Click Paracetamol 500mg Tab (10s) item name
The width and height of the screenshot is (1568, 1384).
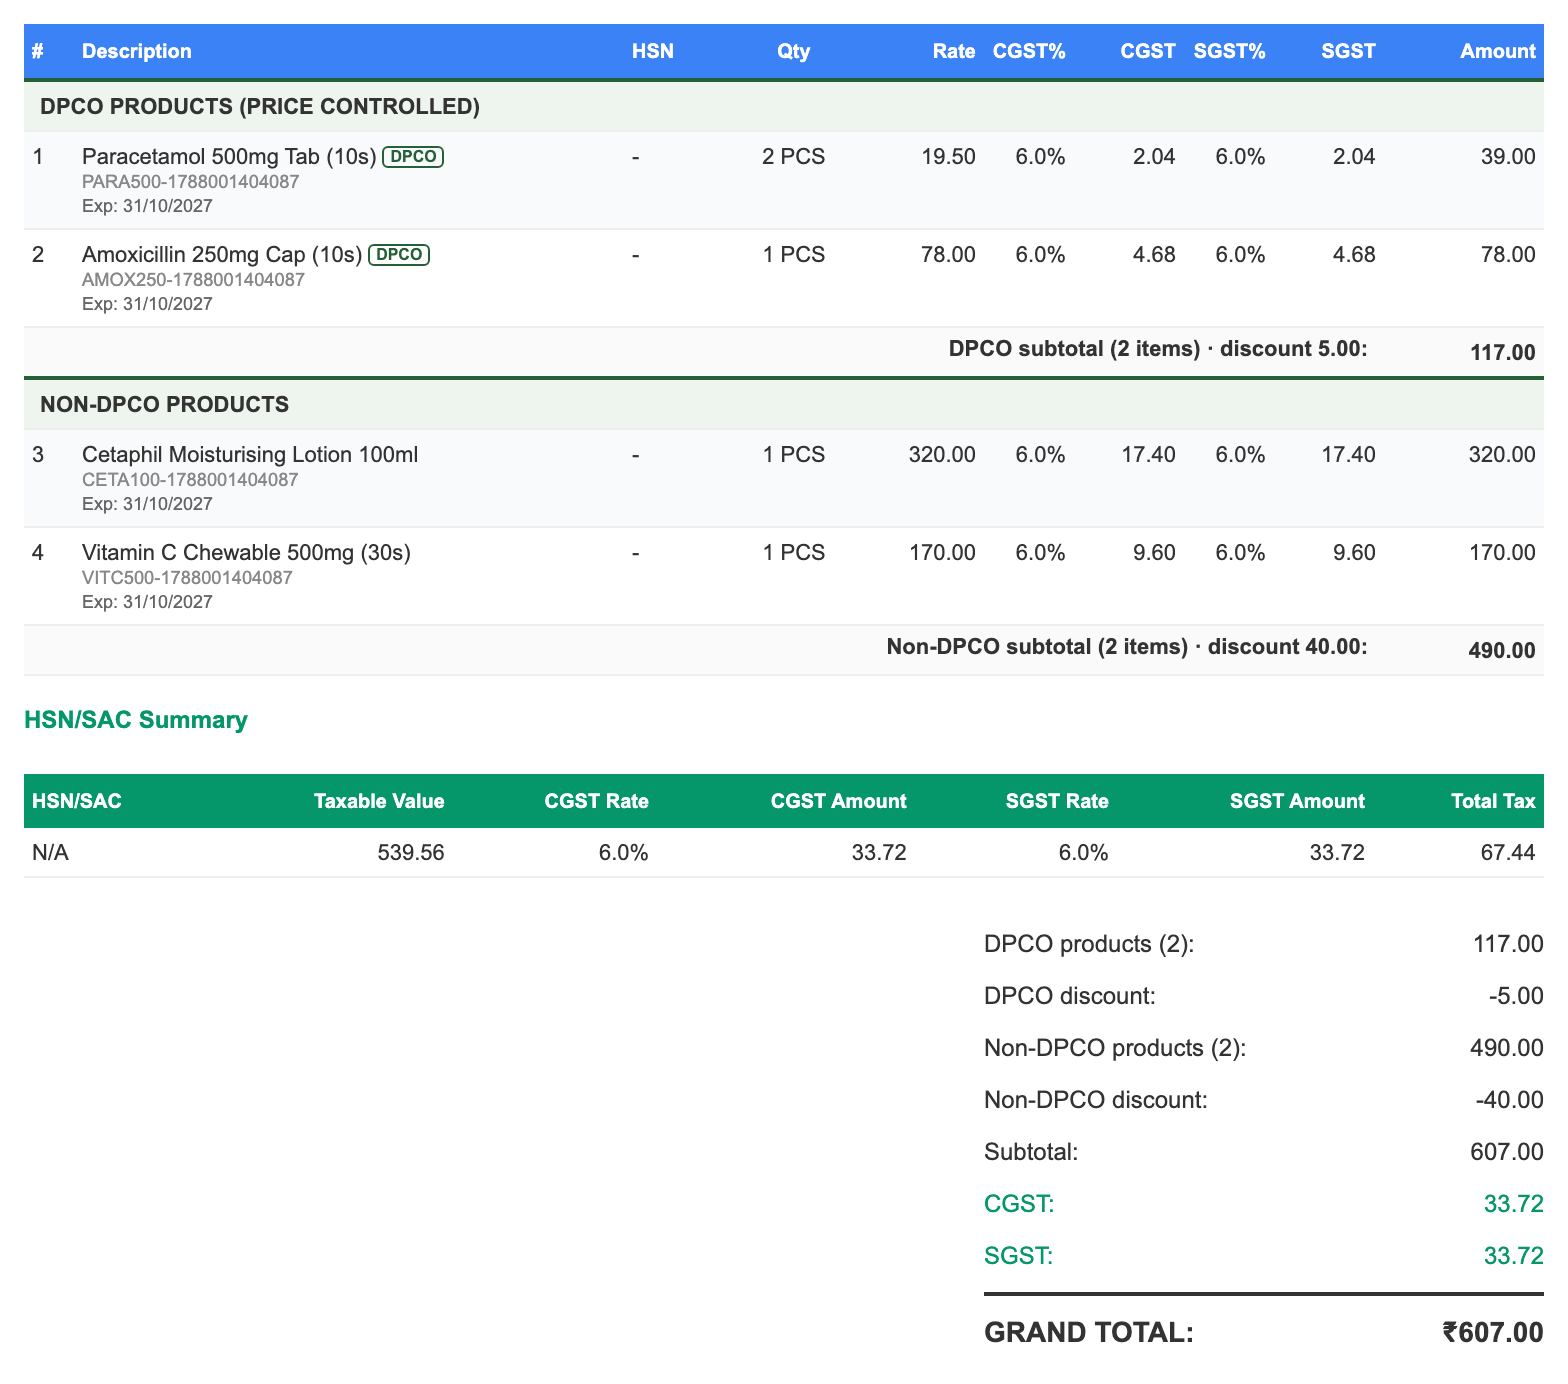[229, 156]
